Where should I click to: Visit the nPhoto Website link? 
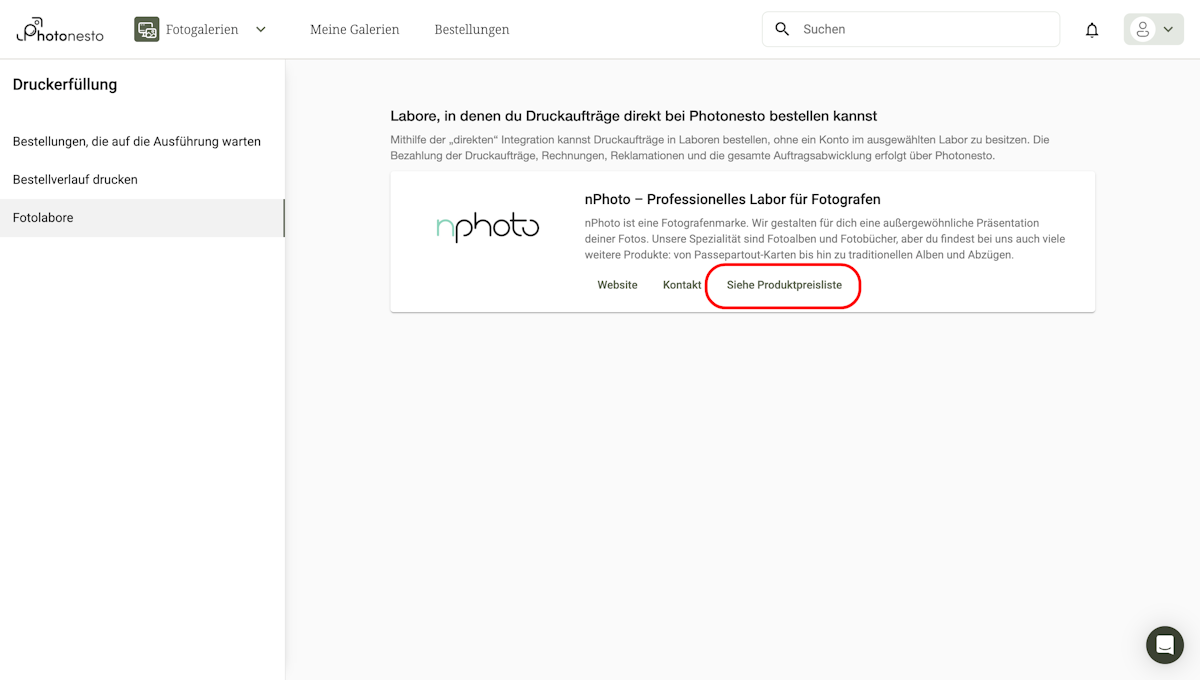pyautogui.click(x=617, y=284)
